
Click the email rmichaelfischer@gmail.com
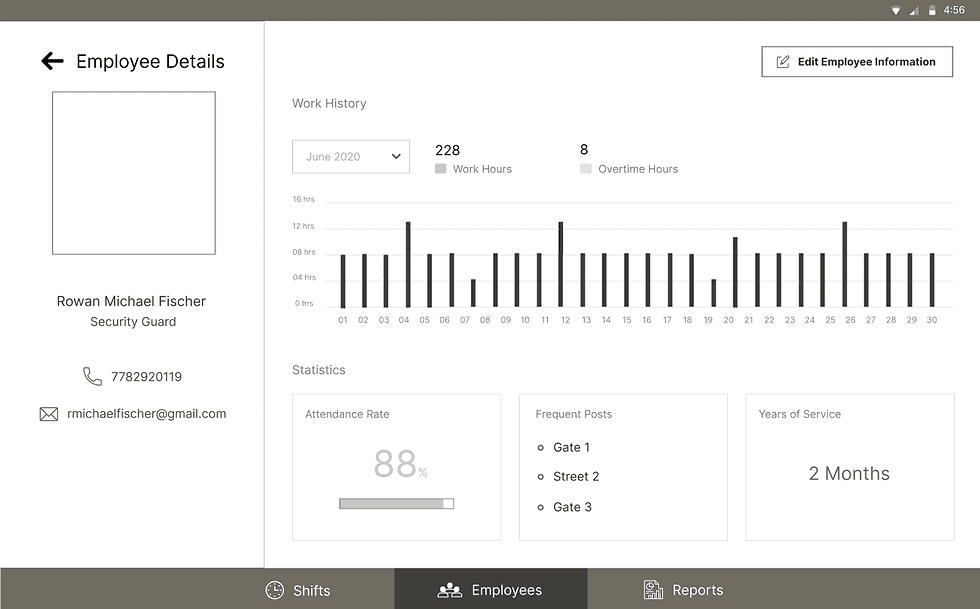(146, 413)
